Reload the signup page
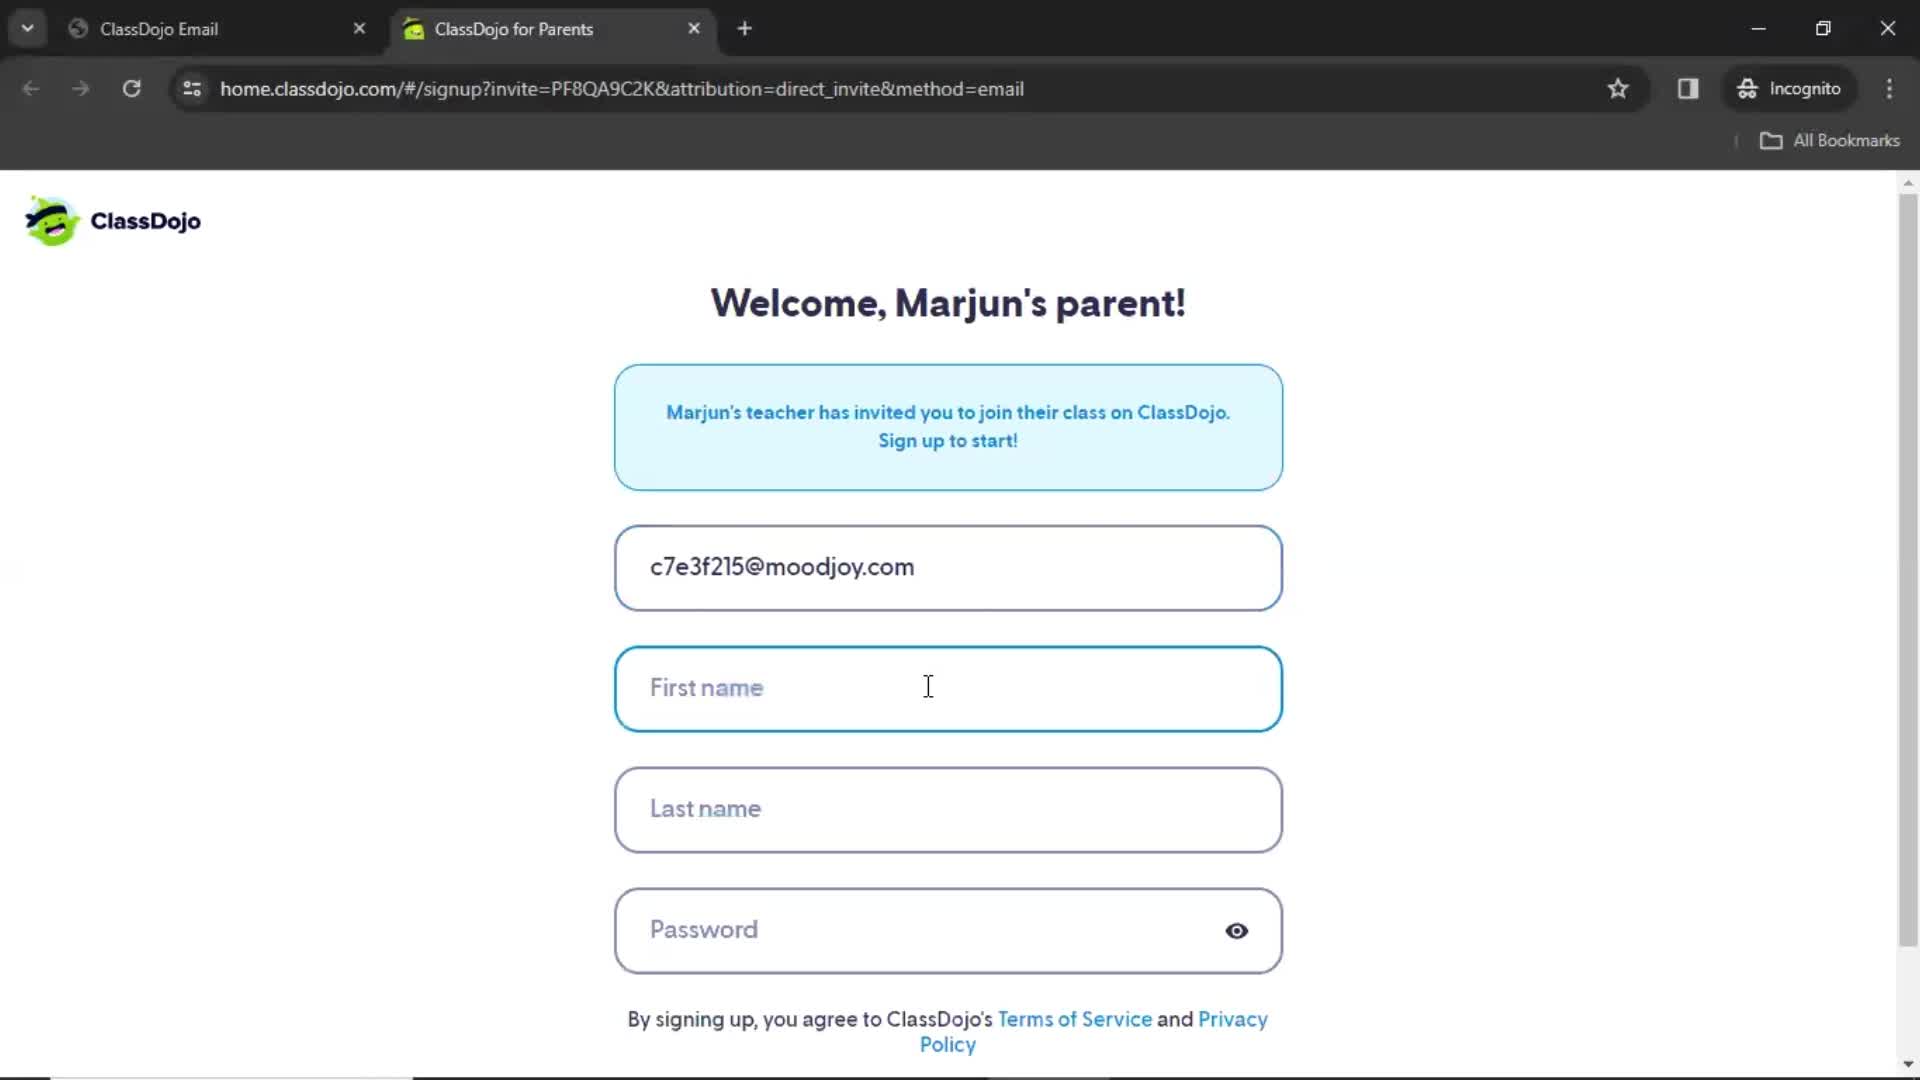This screenshot has height=1080, width=1920. (x=131, y=89)
